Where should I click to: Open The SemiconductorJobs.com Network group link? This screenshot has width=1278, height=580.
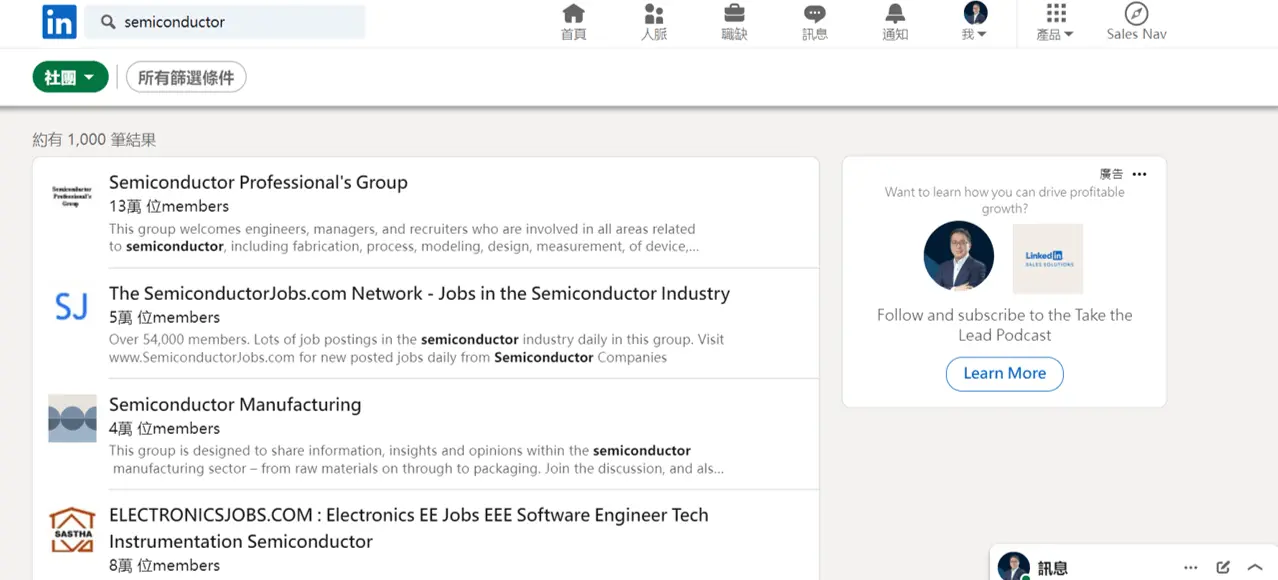point(419,293)
